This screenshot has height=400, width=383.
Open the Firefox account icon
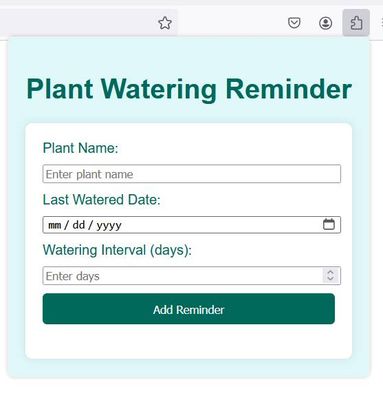pyautogui.click(x=325, y=23)
